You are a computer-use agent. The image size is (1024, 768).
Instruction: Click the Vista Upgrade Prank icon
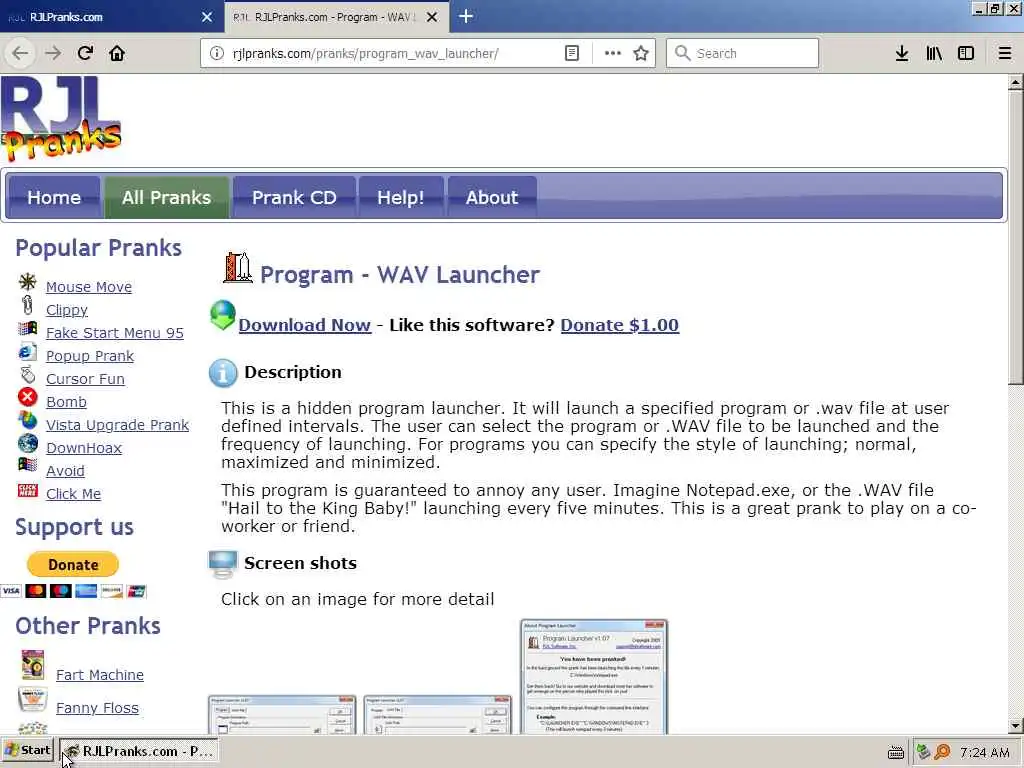(27, 420)
